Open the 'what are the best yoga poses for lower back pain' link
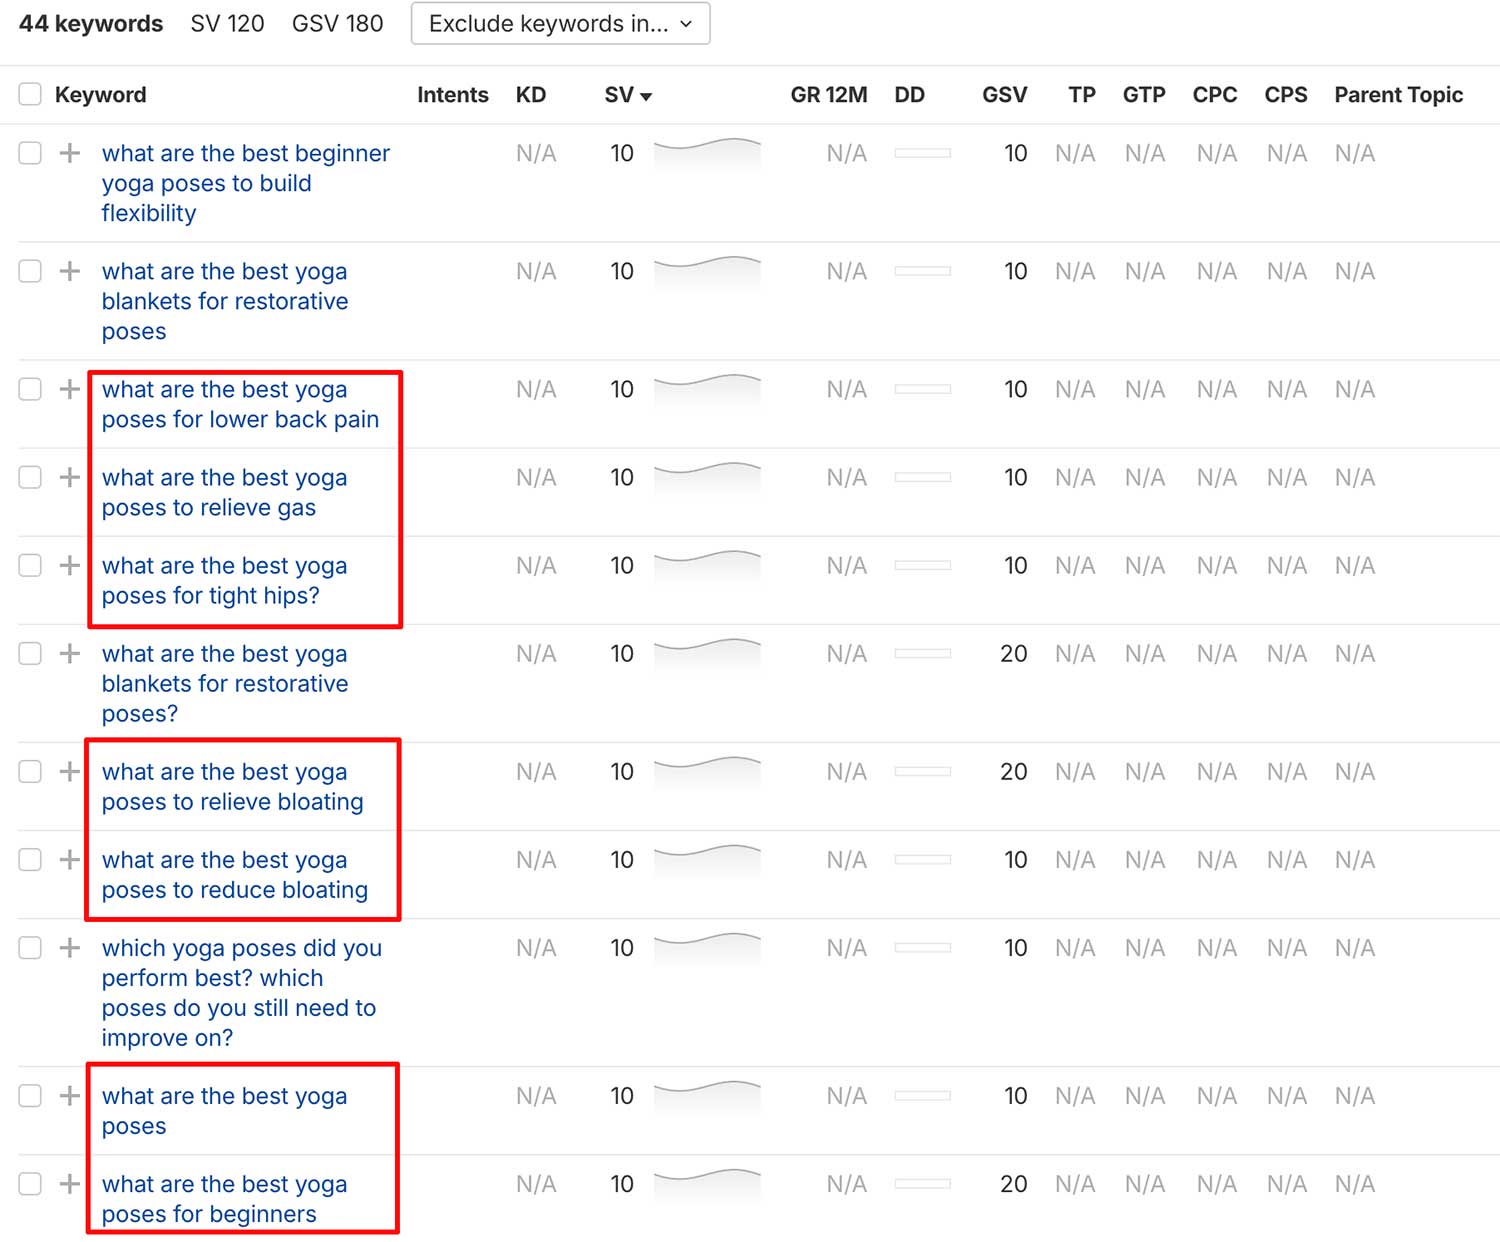Screen dimensions: 1500x1242 240,405
